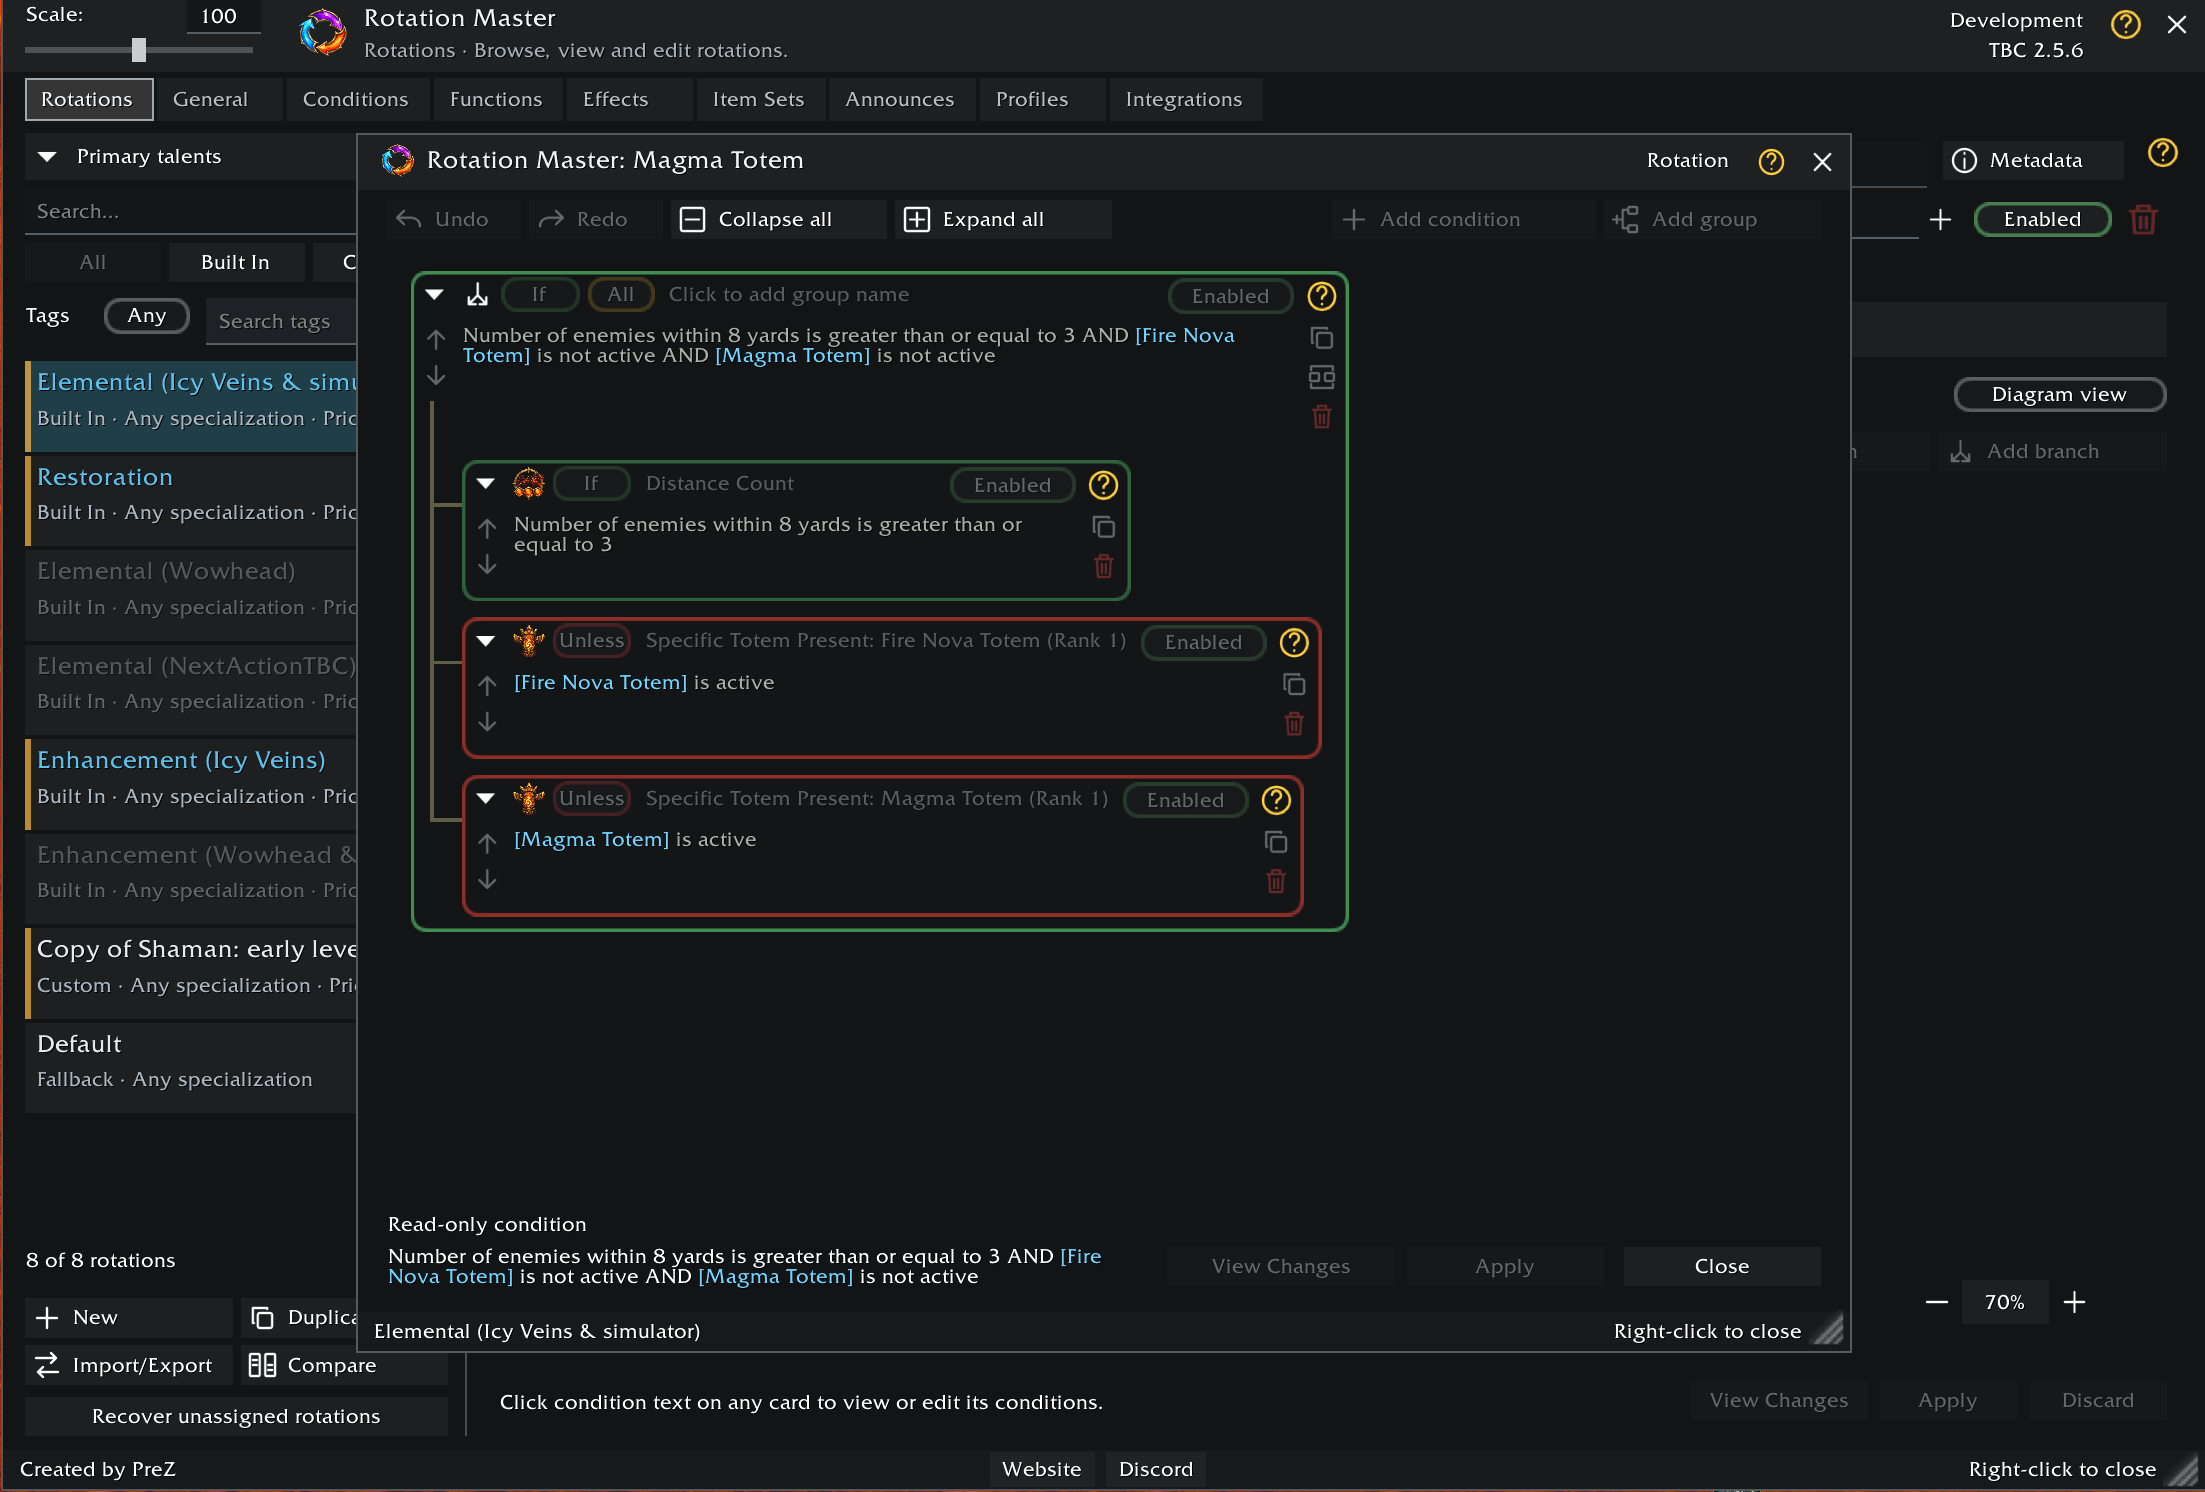Image resolution: width=2205 pixels, height=1492 pixels.
Task: Click Expand all button
Action: (x=1003, y=219)
